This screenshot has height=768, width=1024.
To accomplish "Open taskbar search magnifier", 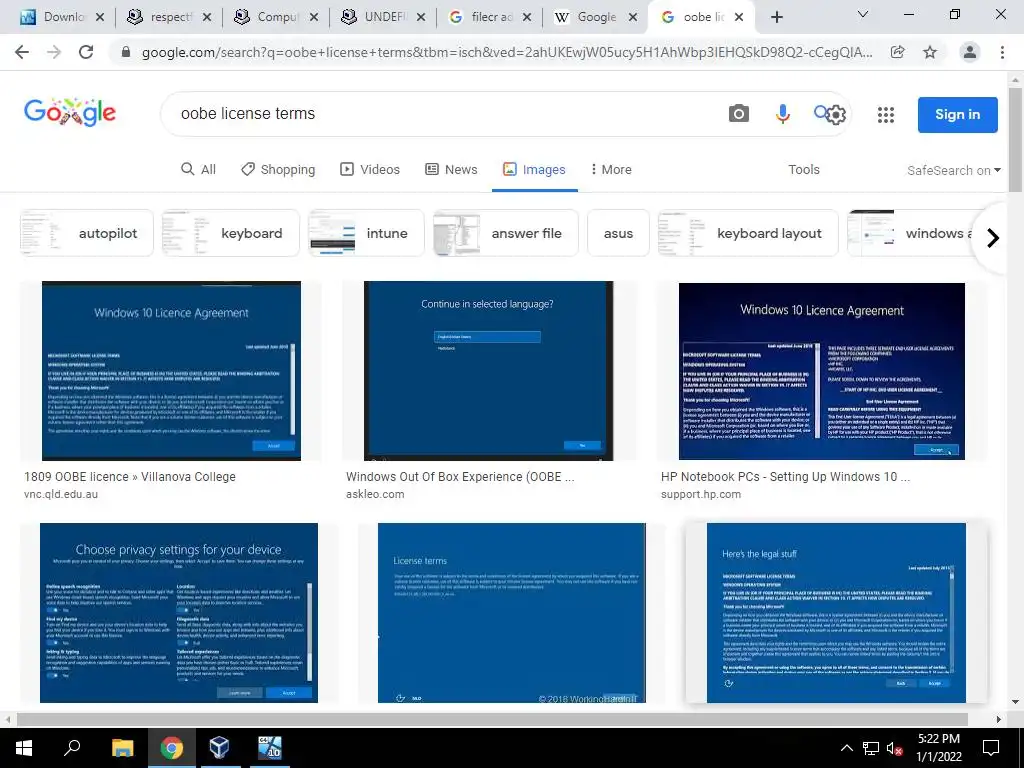I will (x=72, y=748).
